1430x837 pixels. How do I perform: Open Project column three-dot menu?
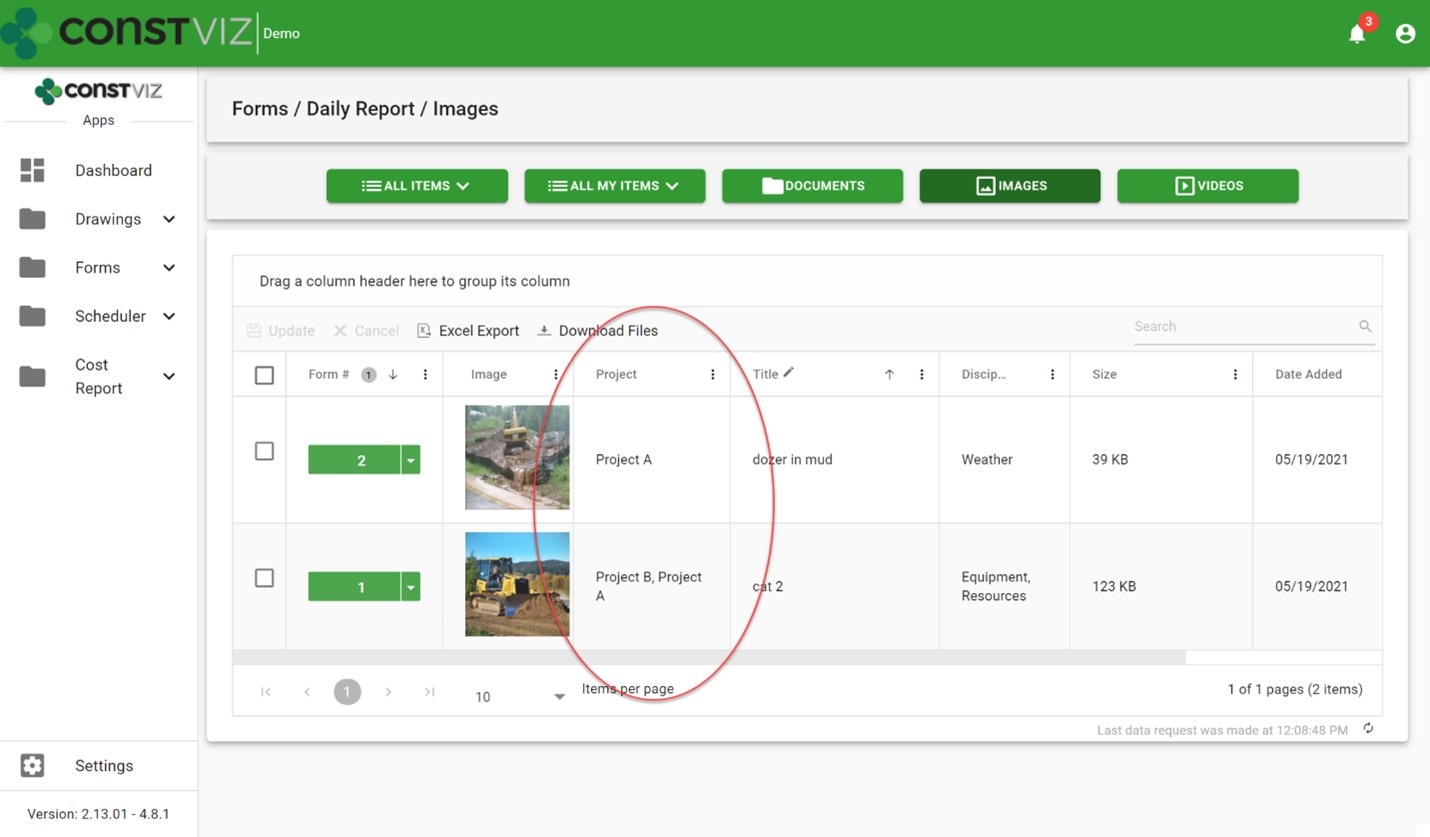click(713, 375)
